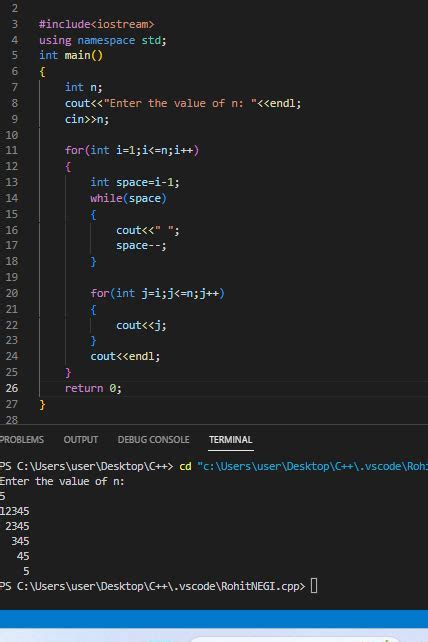
Task: Open the OUTPUT panel tab
Action: tap(81, 440)
